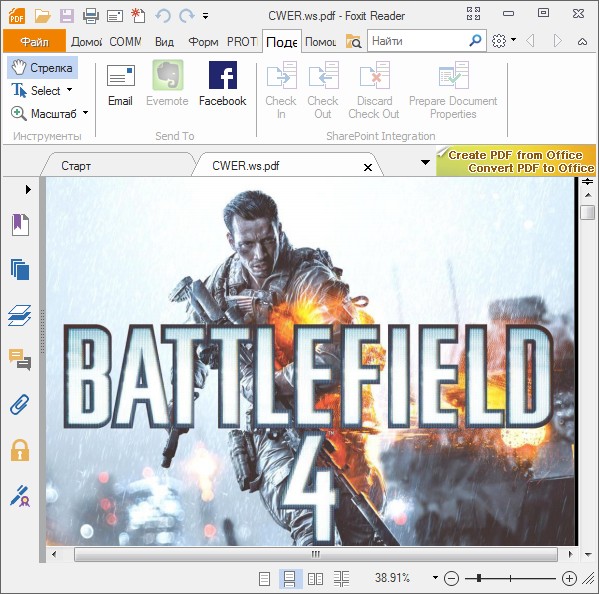
Task: Enable continuous page view mode
Action: click(x=290, y=579)
